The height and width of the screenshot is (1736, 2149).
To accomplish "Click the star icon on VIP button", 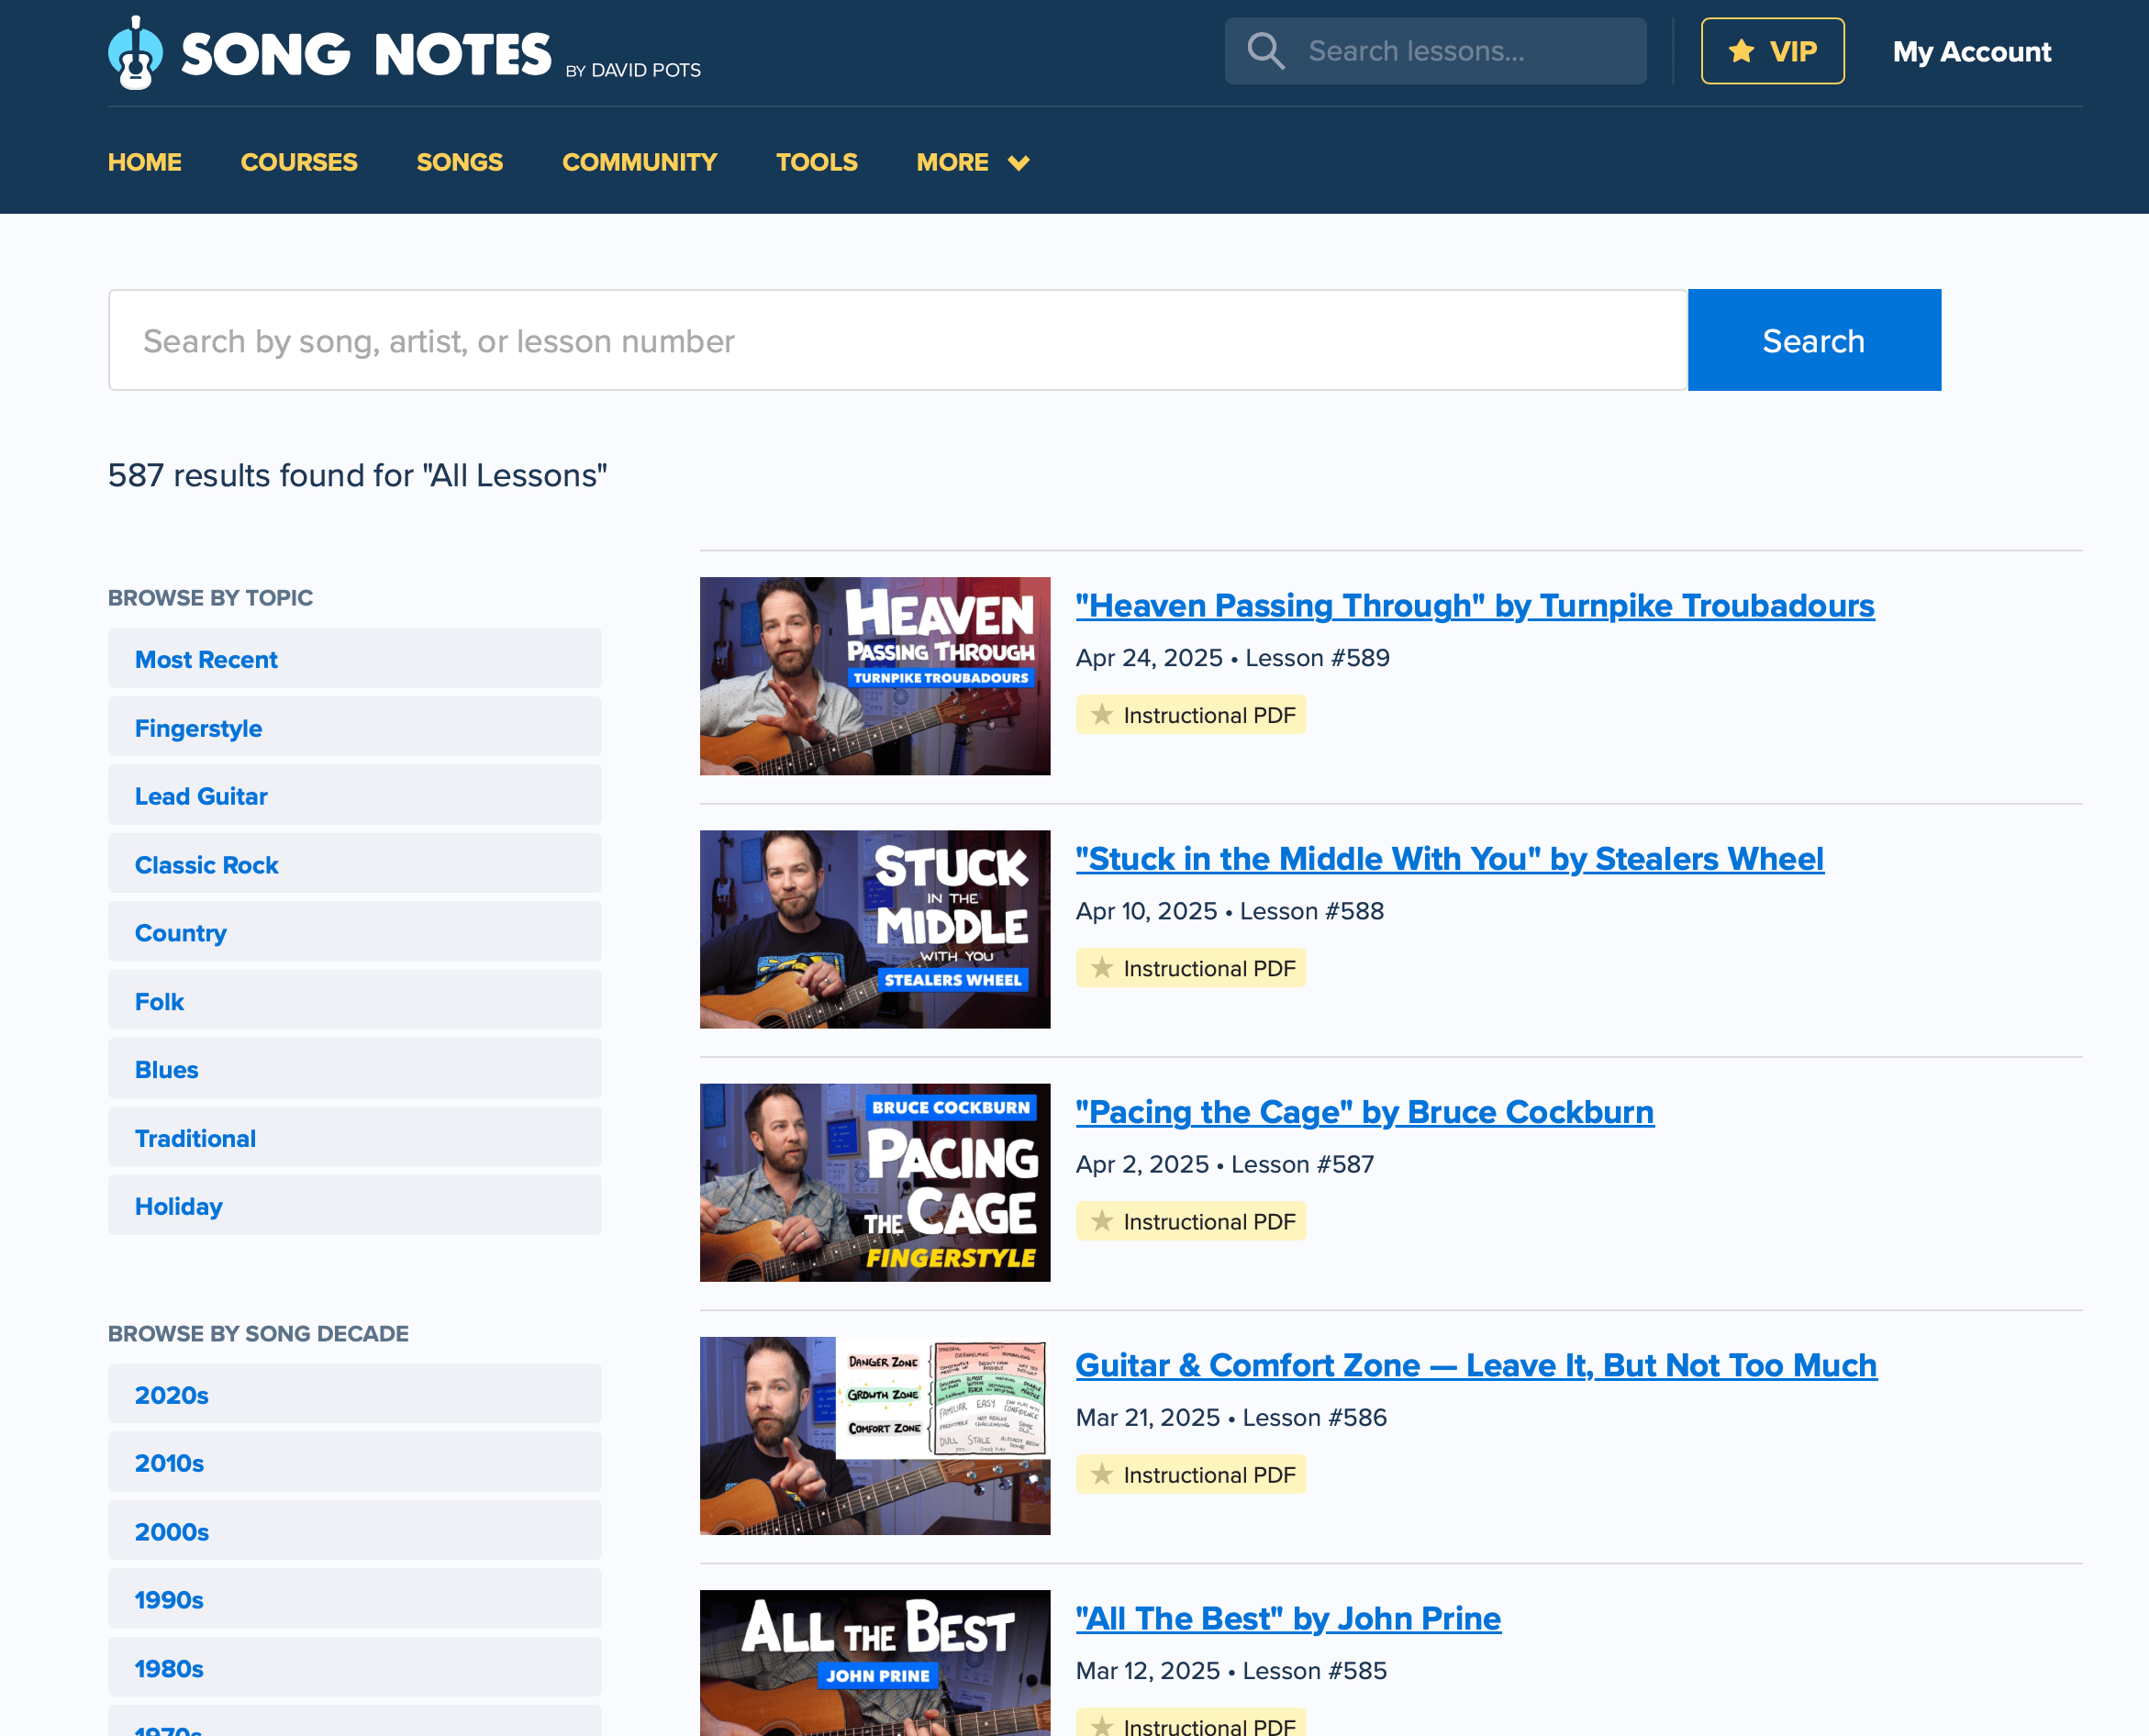I will click(x=1741, y=51).
